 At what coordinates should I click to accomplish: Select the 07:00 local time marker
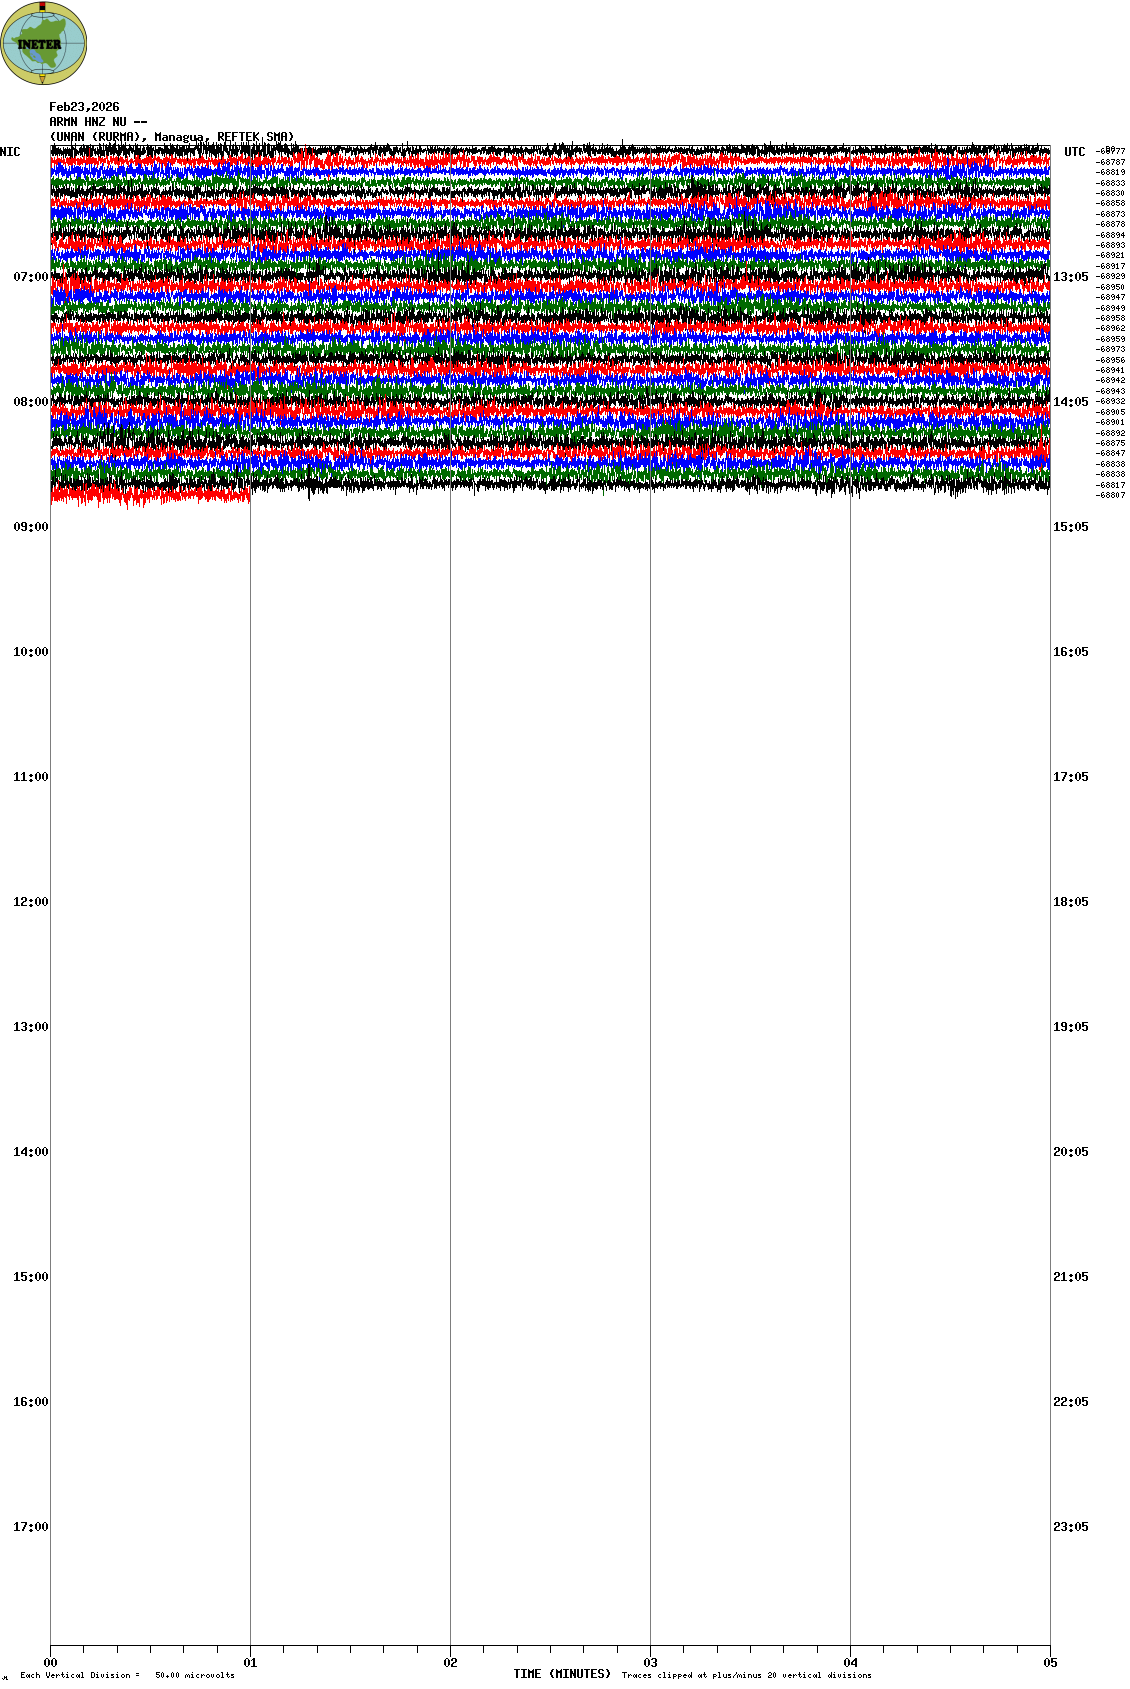[30, 277]
